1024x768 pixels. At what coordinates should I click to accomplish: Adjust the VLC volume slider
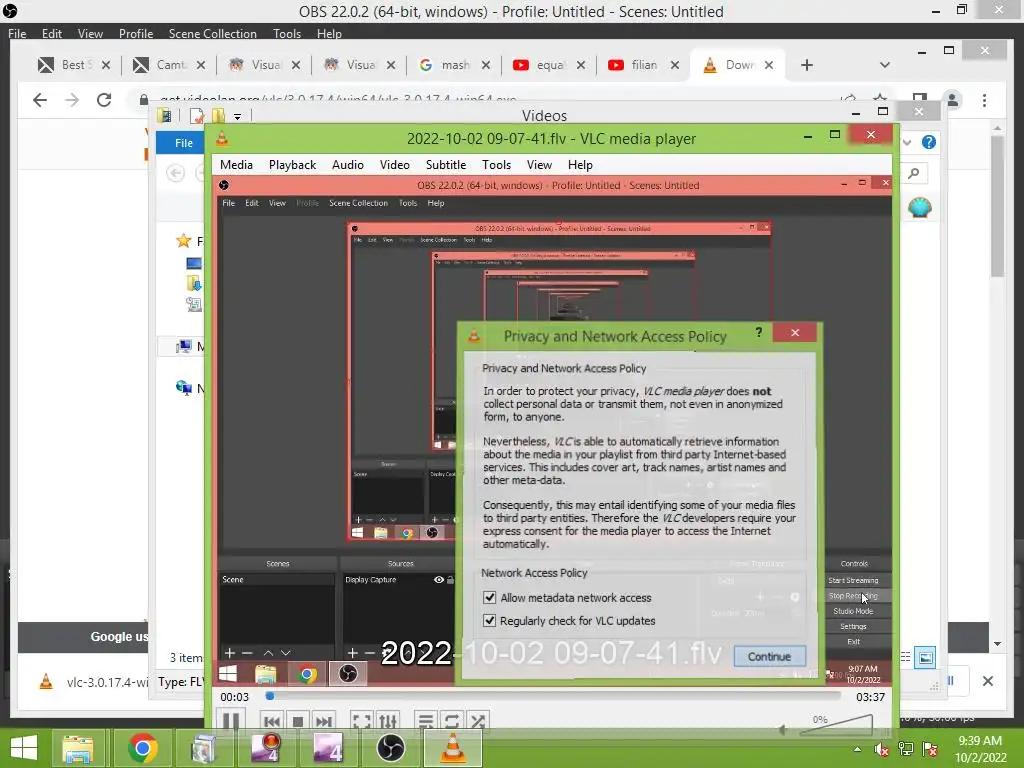[x=837, y=725]
